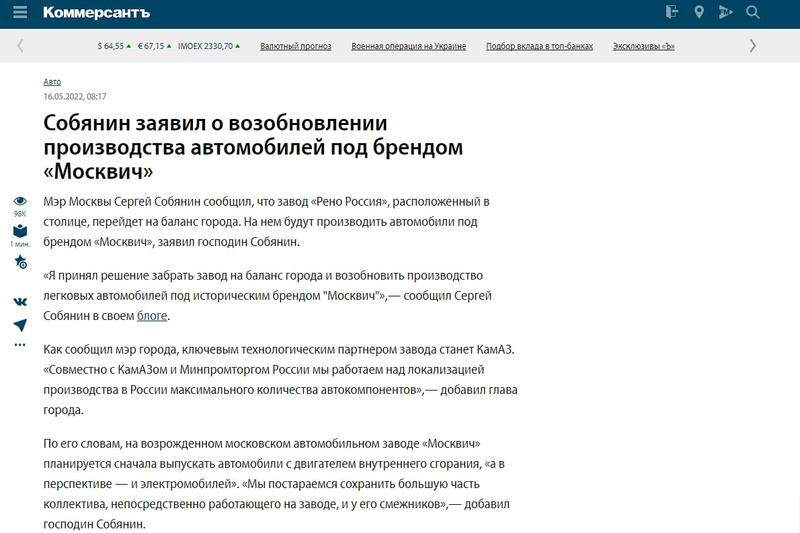
Task: Add article to favorites with the star icon
Action: (20, 262)
